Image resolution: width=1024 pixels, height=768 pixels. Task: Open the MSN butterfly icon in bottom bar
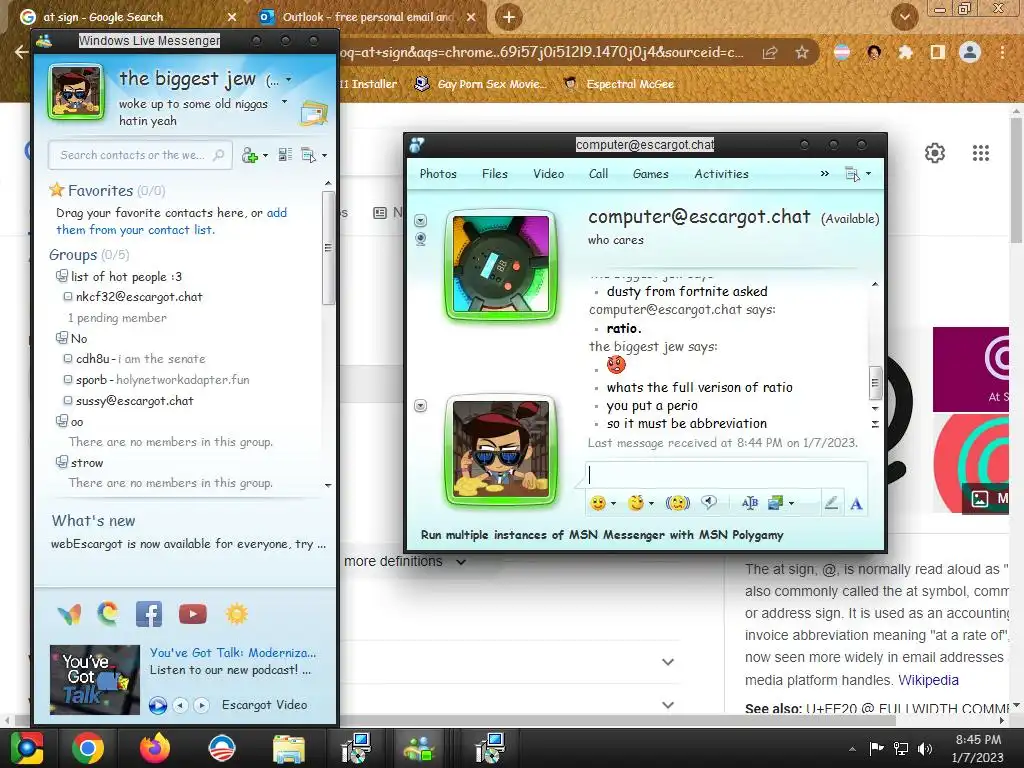(69, 614)
